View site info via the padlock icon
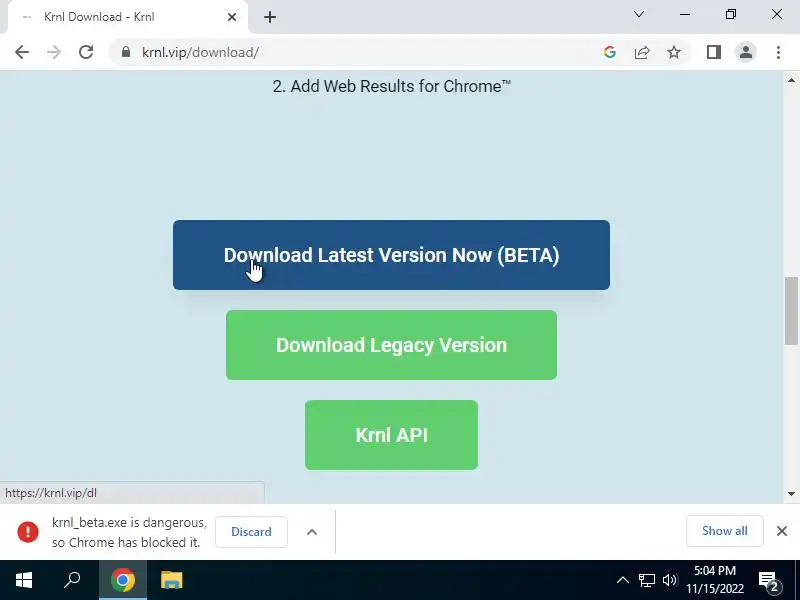This screenshot has height=600, width=800. (x=126, y=52)
